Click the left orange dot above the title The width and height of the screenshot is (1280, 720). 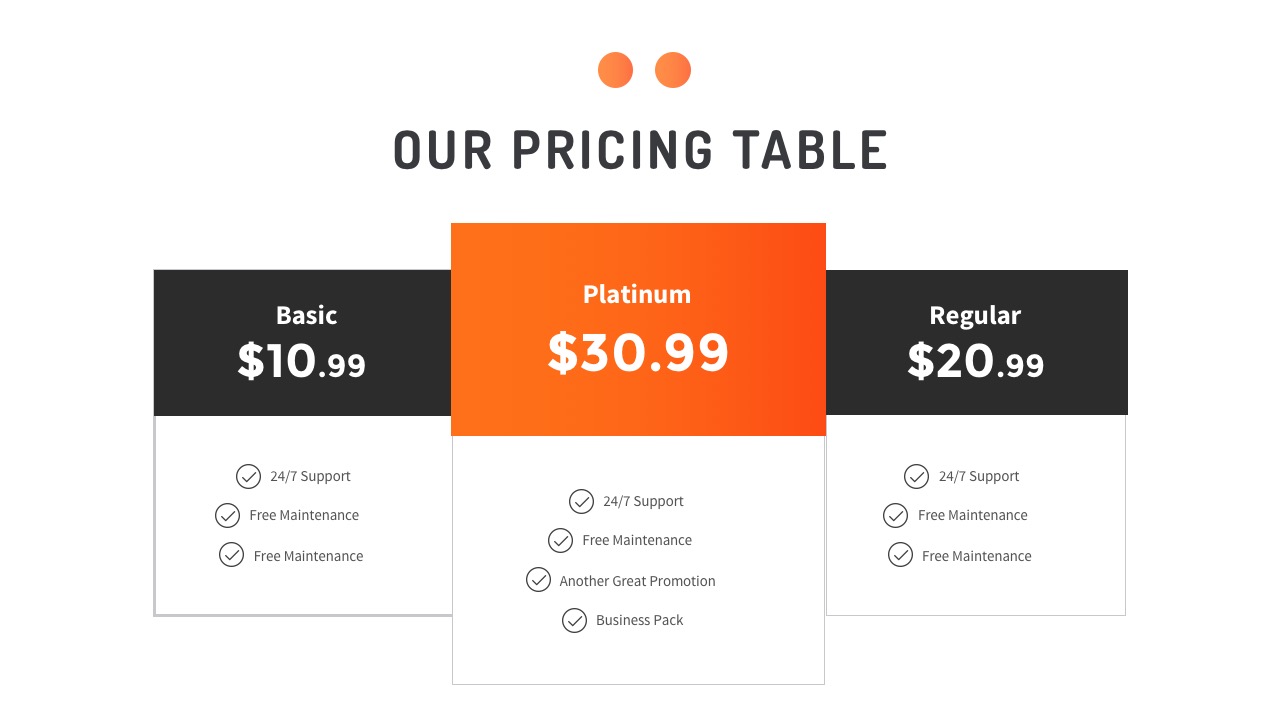615,70
